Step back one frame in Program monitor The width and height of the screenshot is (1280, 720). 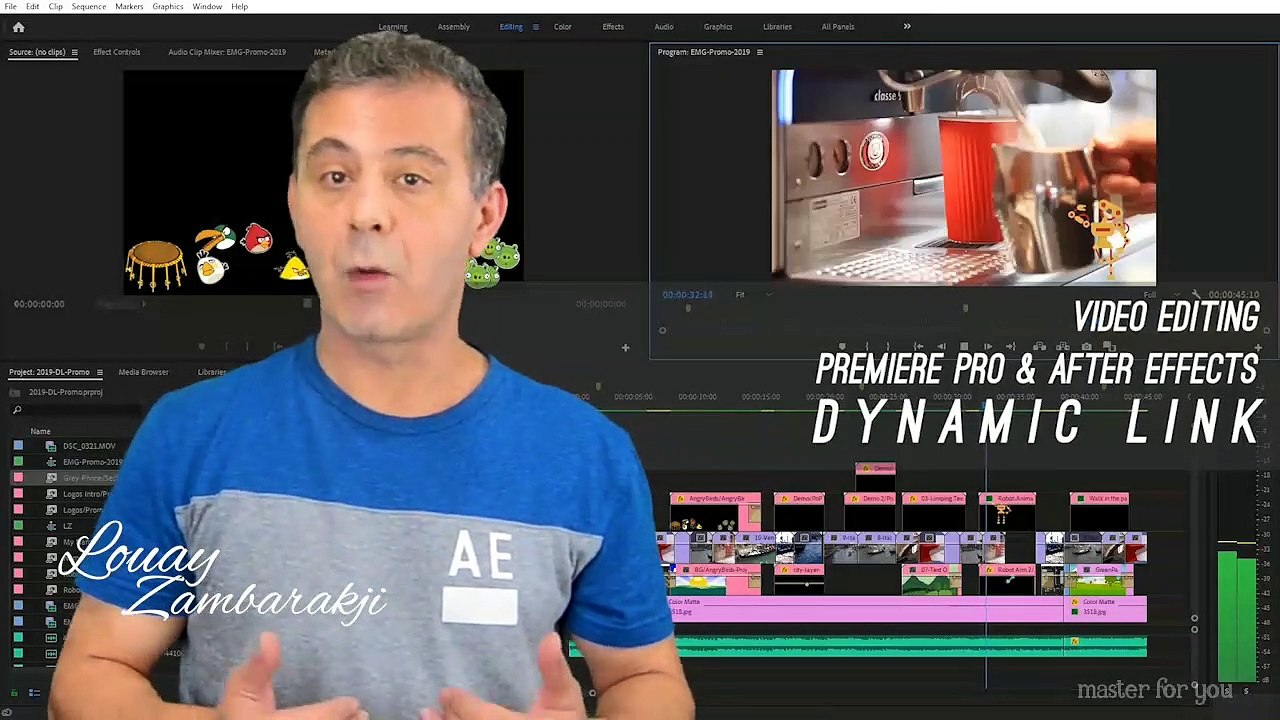[x=939, y=347]
